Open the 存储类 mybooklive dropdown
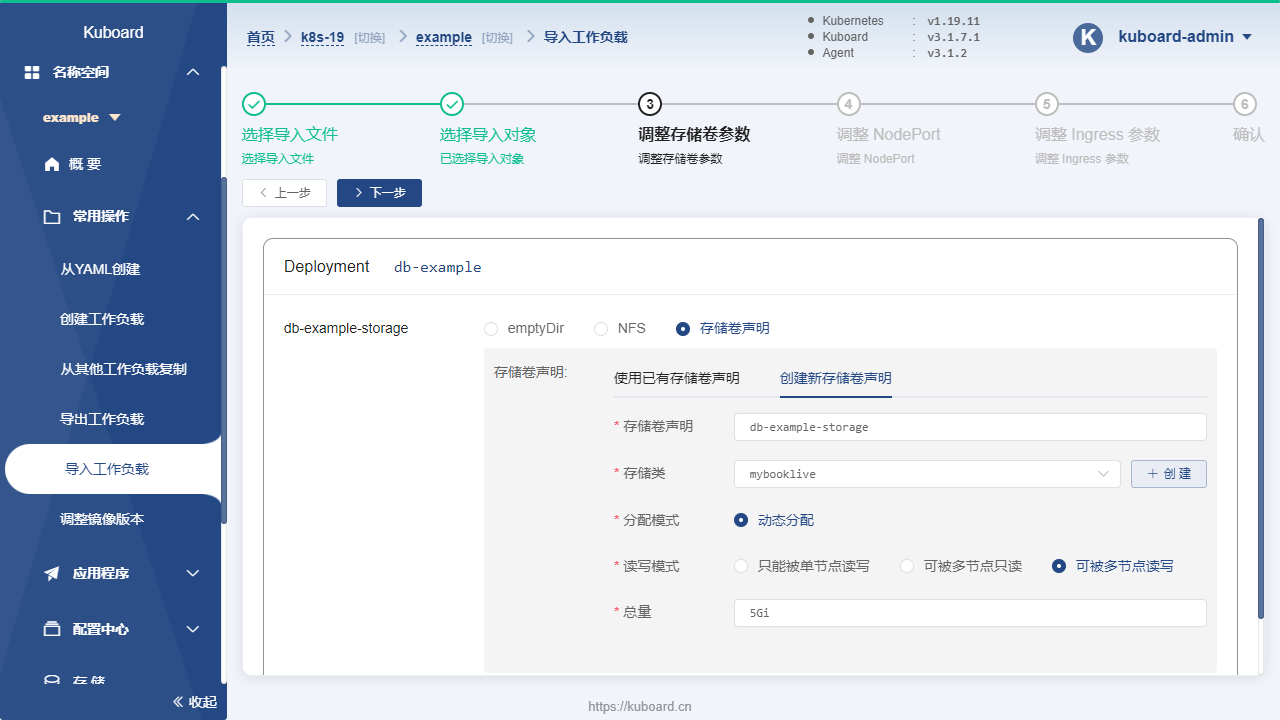This screenshot has height=720, width=1280. [927, 474]
